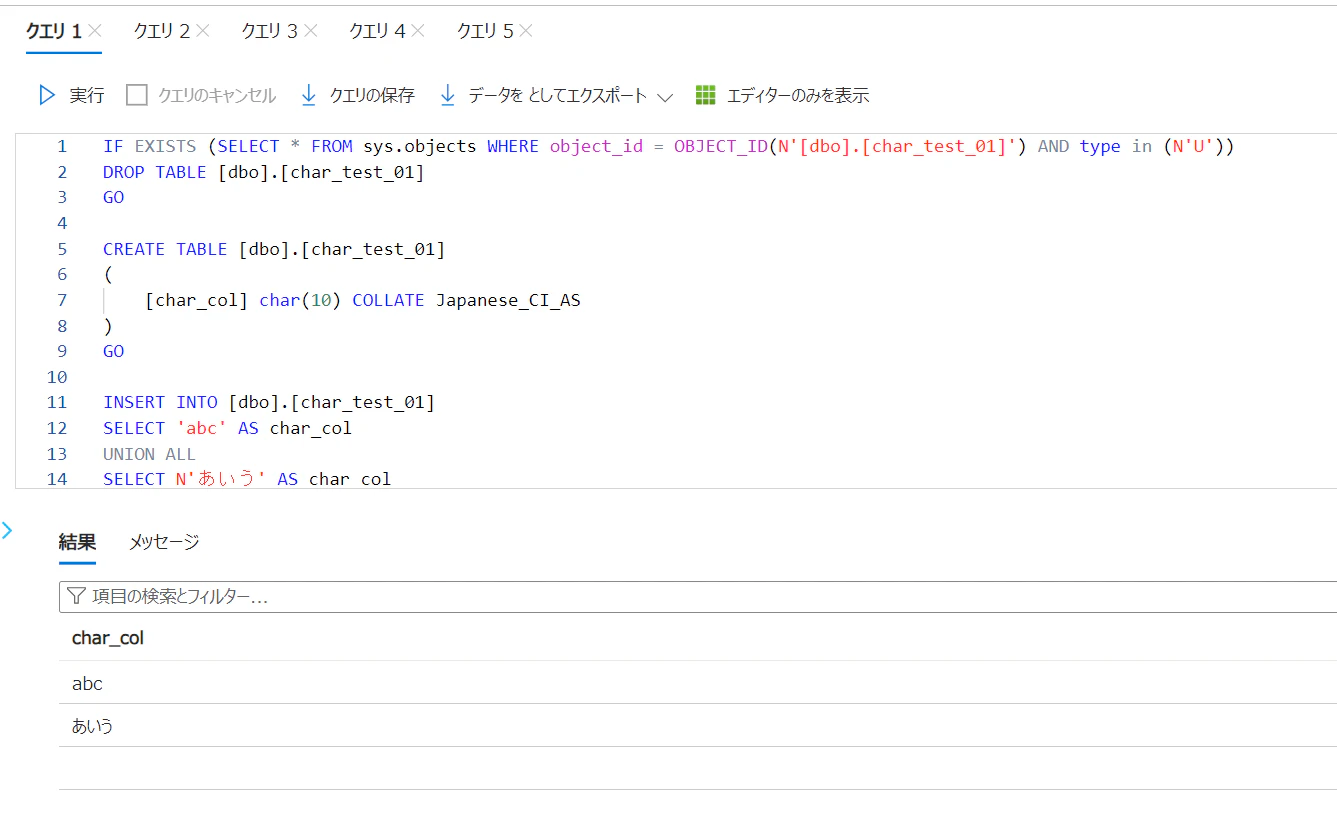Select the 結果 results tab

click(x=77, y=542)
